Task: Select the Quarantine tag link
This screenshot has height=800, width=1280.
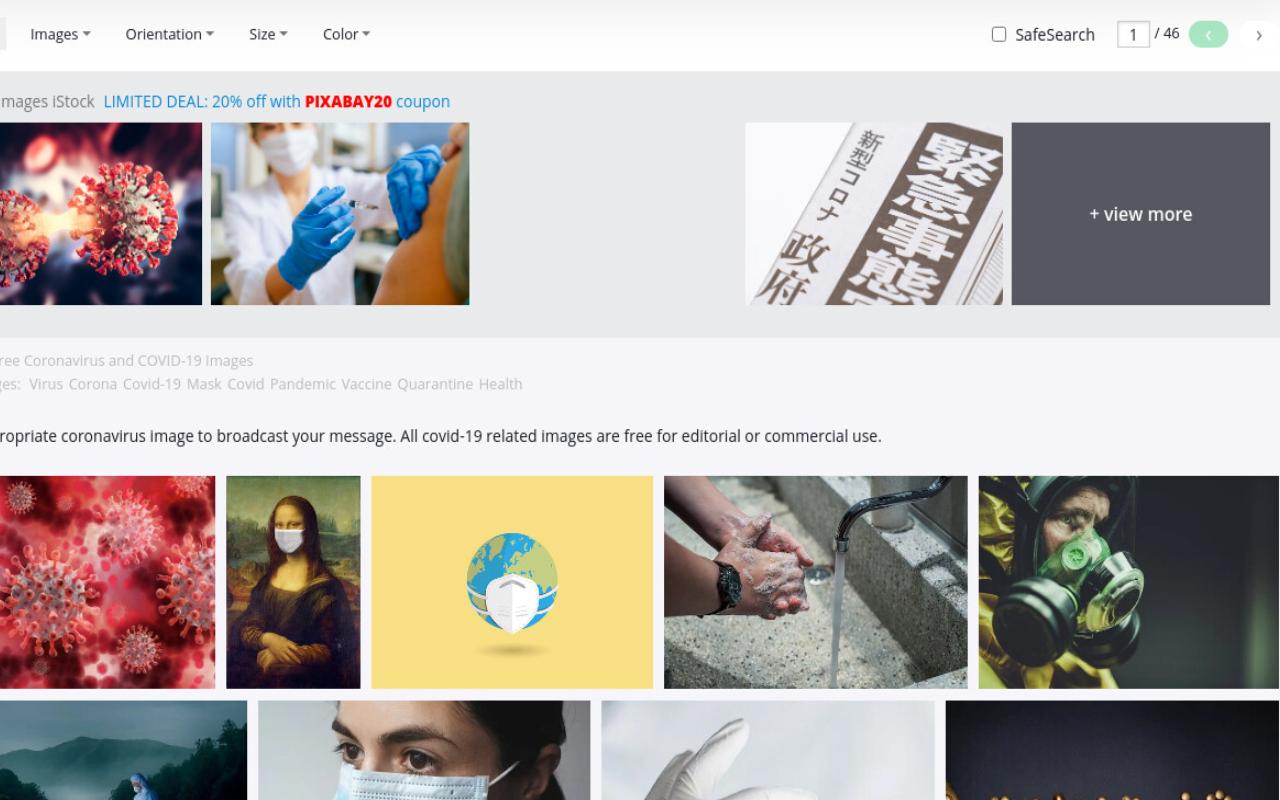Action: [x=435, y=384]
